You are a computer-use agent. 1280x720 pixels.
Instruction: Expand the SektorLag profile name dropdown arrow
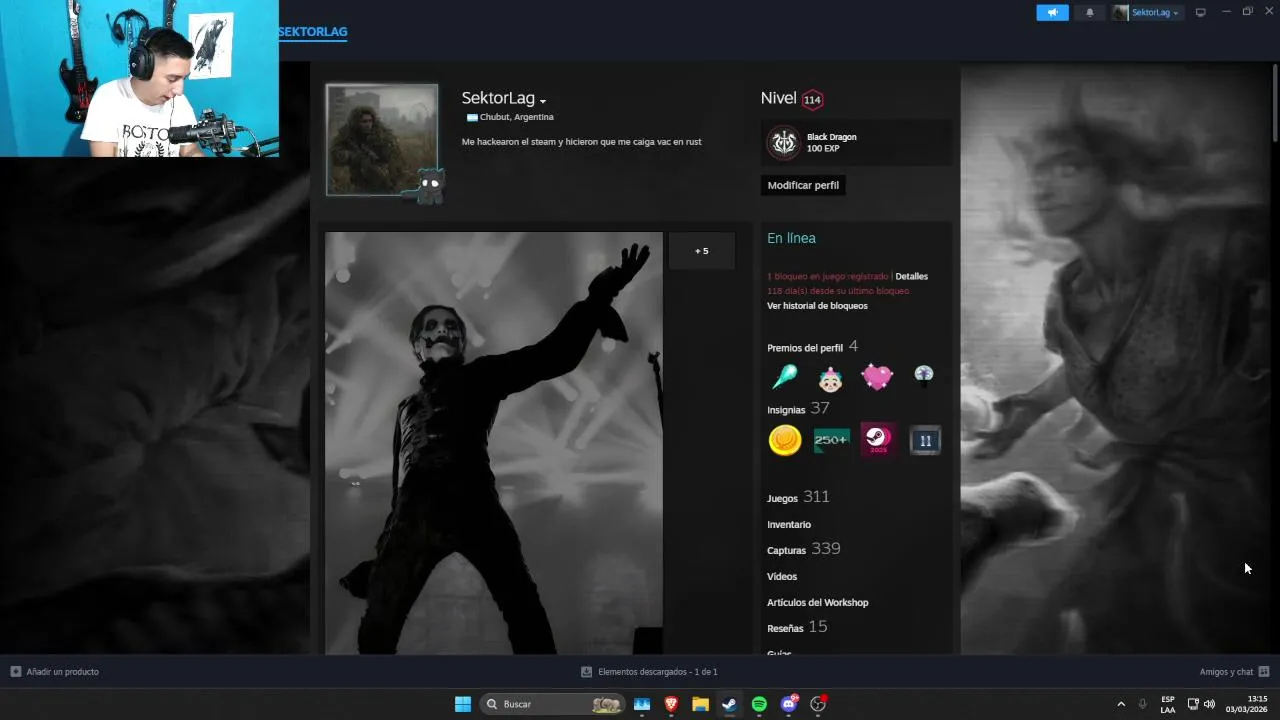point(543,101)
